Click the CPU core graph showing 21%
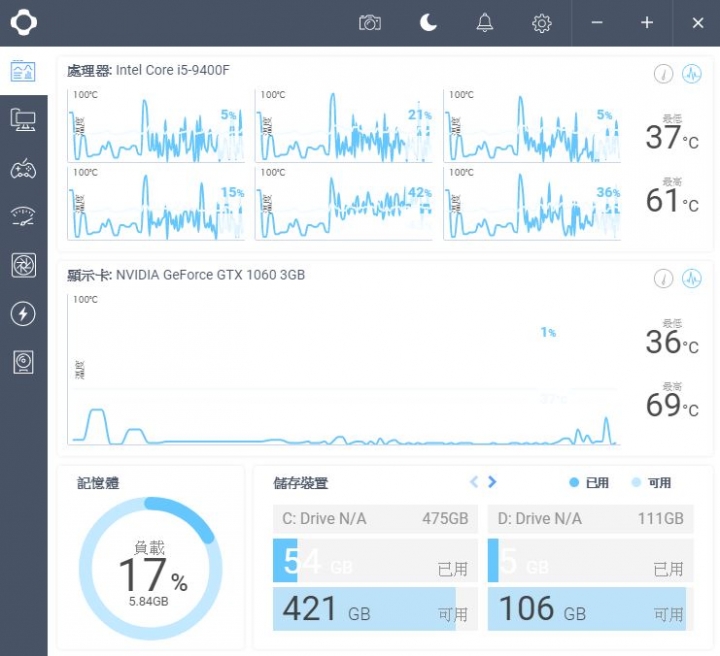Screen dimensions: 720x656 pos(343,126)
